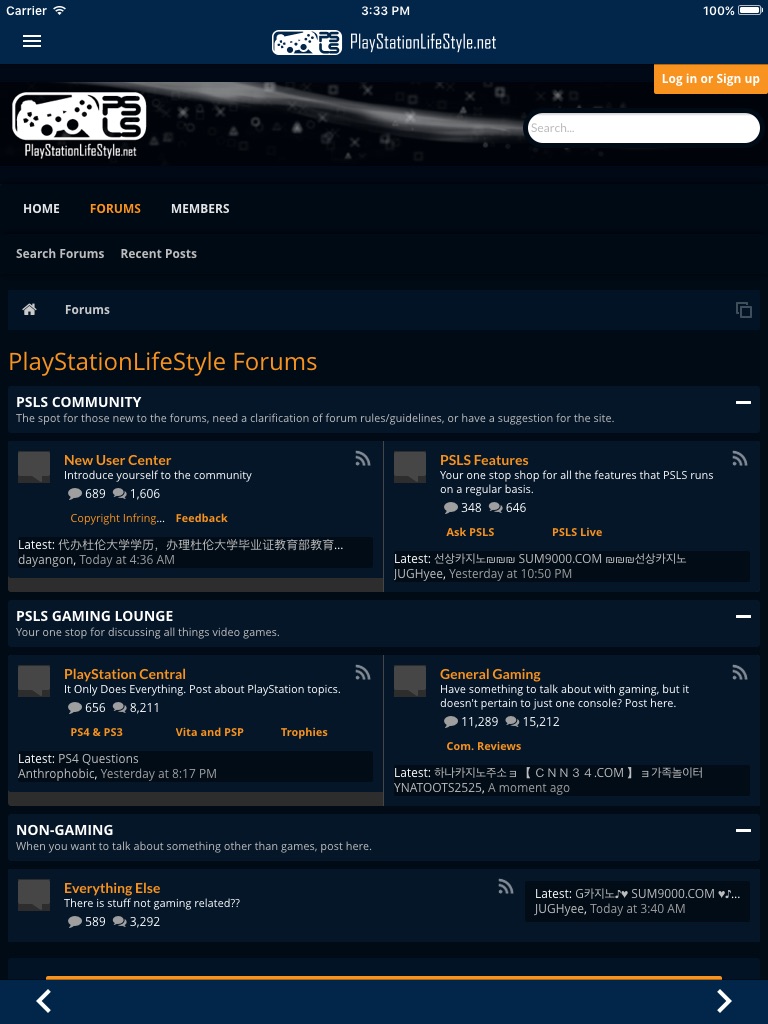Focus the Search input field
This screenshot has height=1024, width=768.
643,128
